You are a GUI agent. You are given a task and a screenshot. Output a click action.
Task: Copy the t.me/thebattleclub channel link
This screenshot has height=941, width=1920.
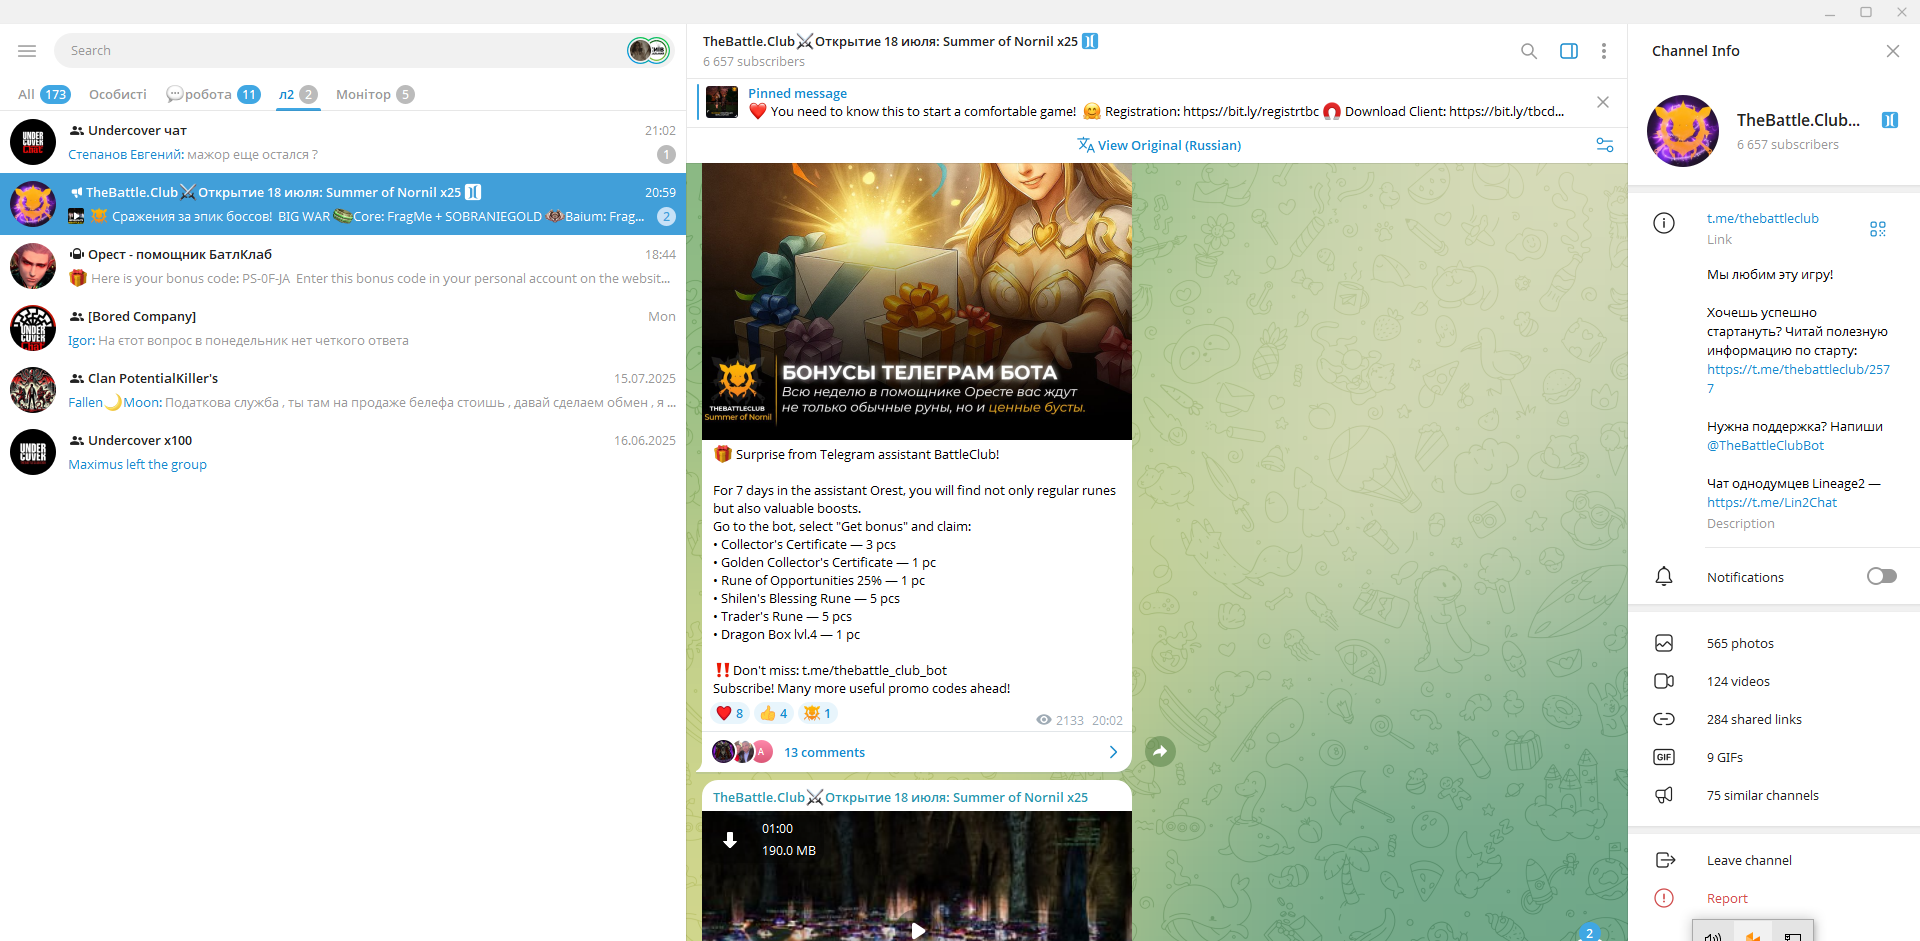click(x=1762, y=218)
